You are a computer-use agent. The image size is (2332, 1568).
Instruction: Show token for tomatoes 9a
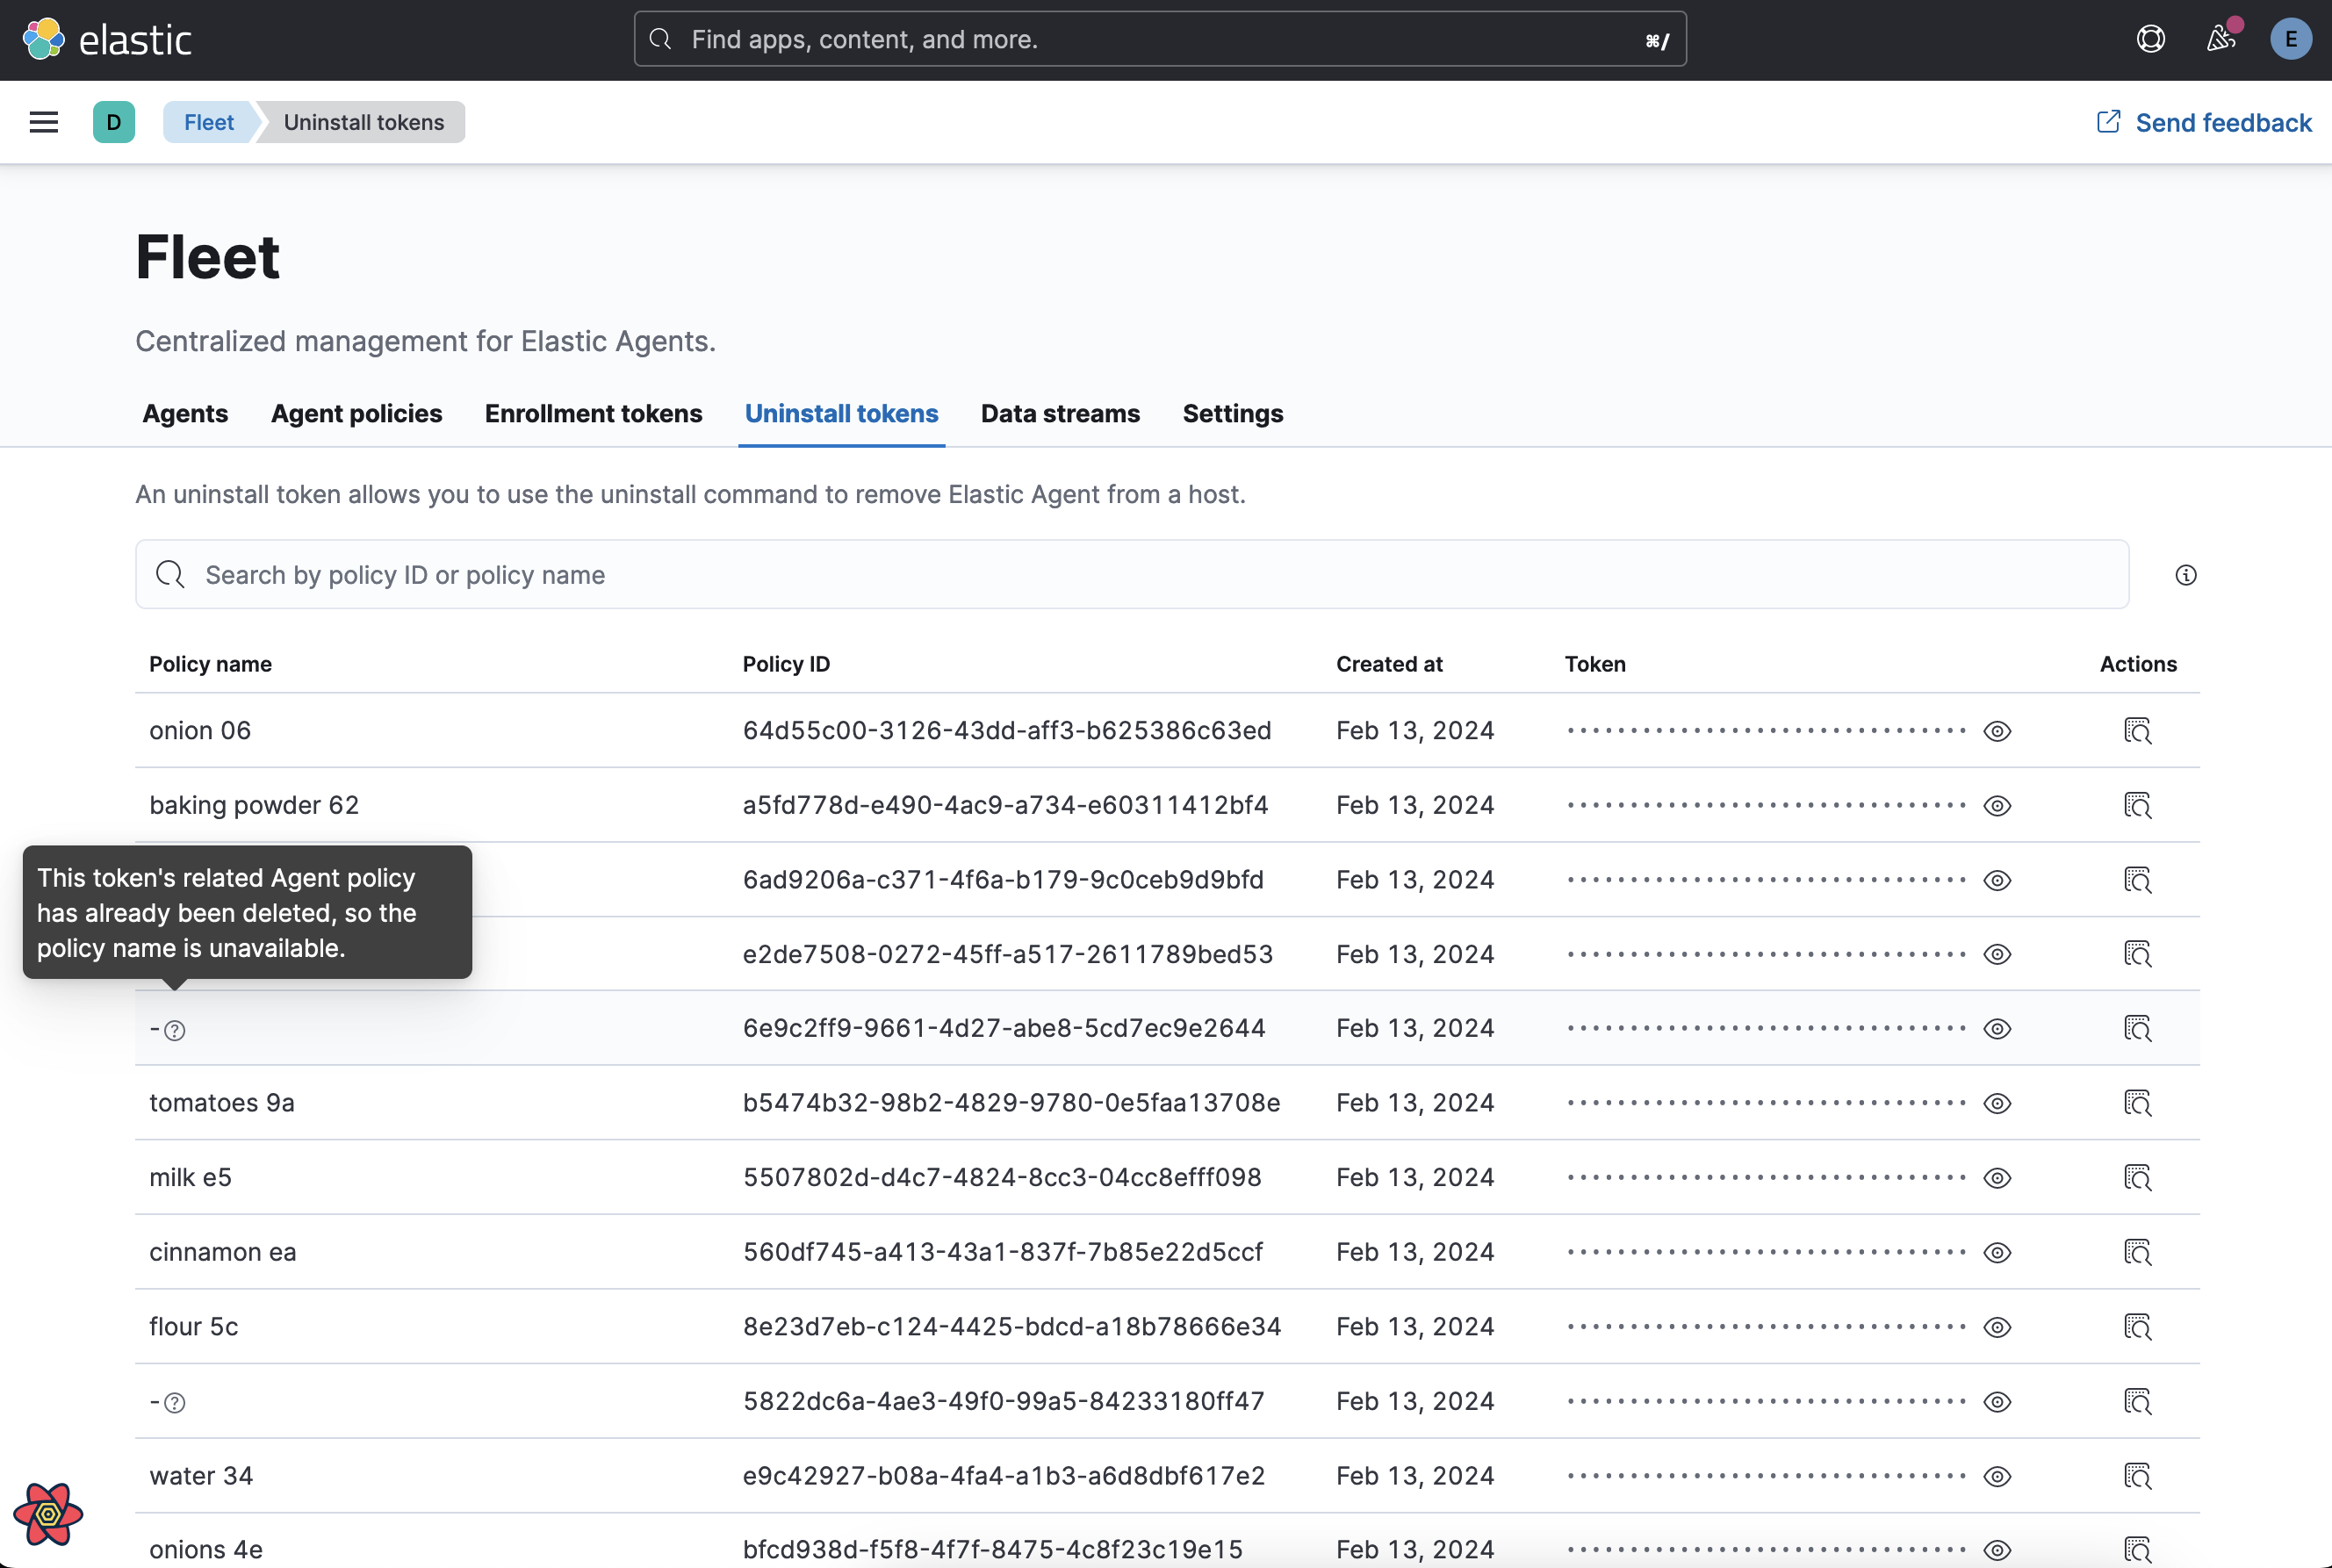tap(1997, 1103)
